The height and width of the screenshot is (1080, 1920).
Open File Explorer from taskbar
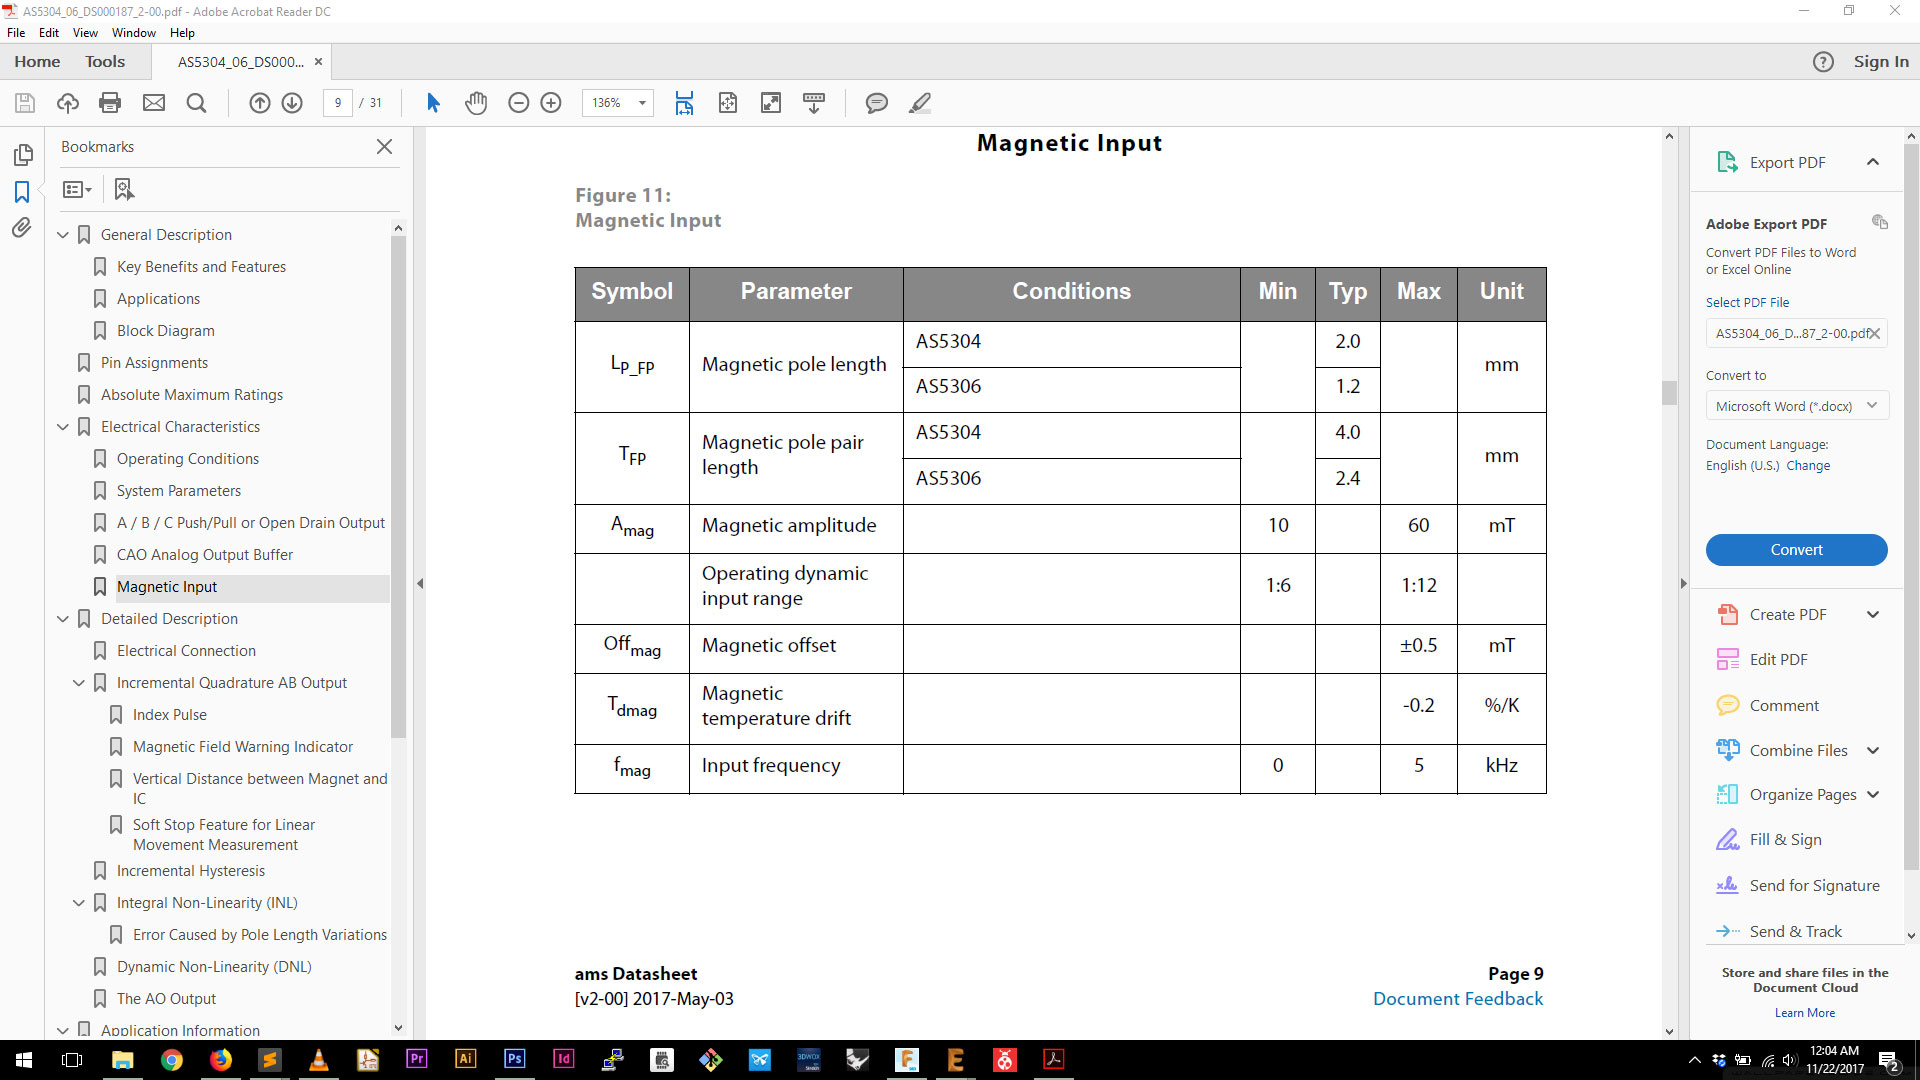(122, 1060)
